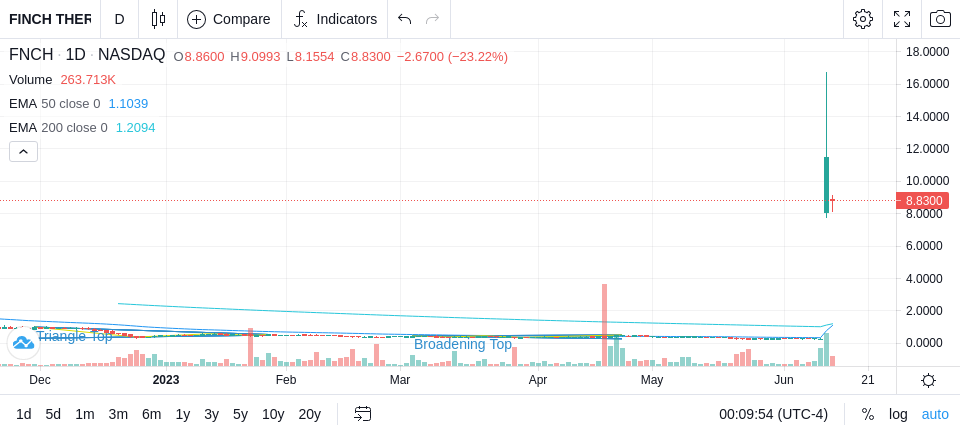Click the EMA 50 value 1.1039
960x433 pixels.
[x=129, y=104]
